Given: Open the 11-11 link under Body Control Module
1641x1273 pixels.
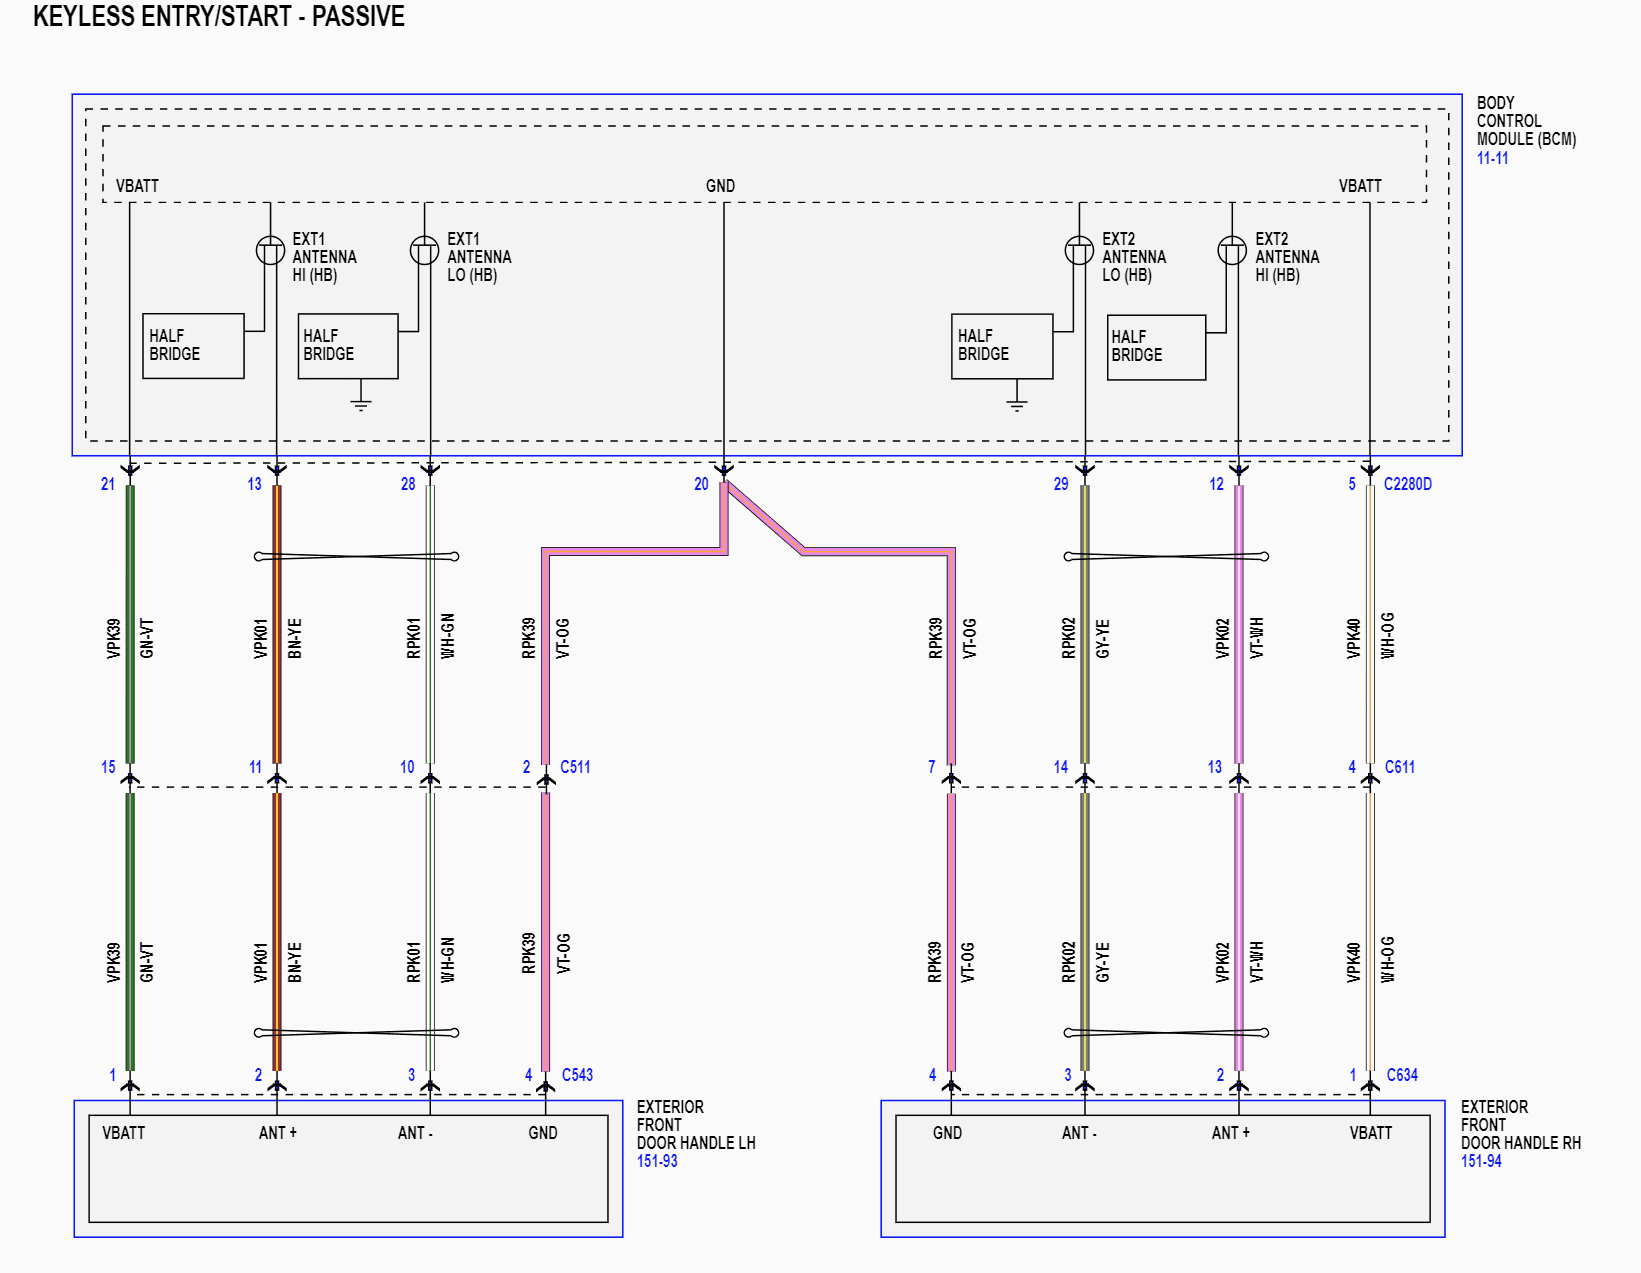Looking at the screenshot, I should click(1492, 158).
